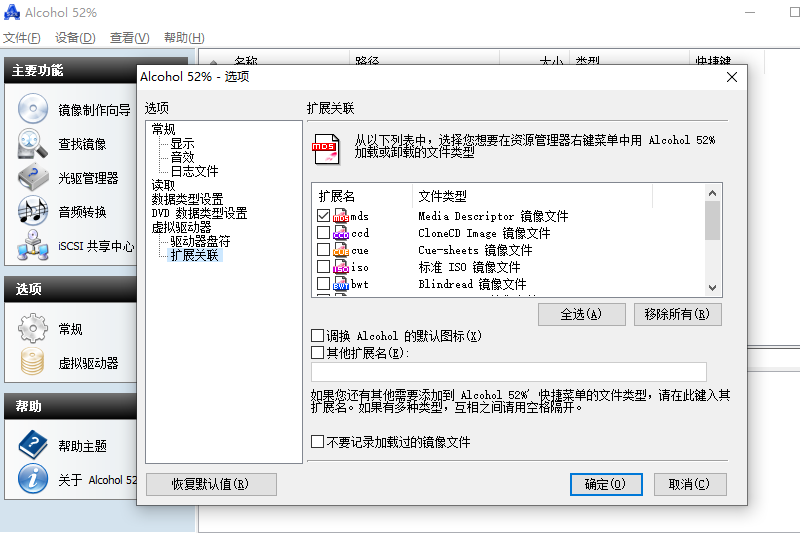This screenshot has height=533, width=800.
Task: Select 扩展关联 in the options tree
Action: click(x=194, y=255)
